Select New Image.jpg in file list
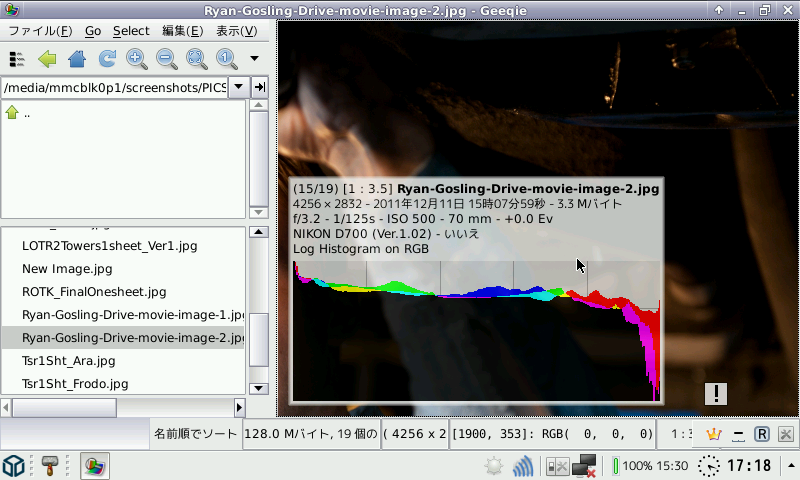 (123, 269)
